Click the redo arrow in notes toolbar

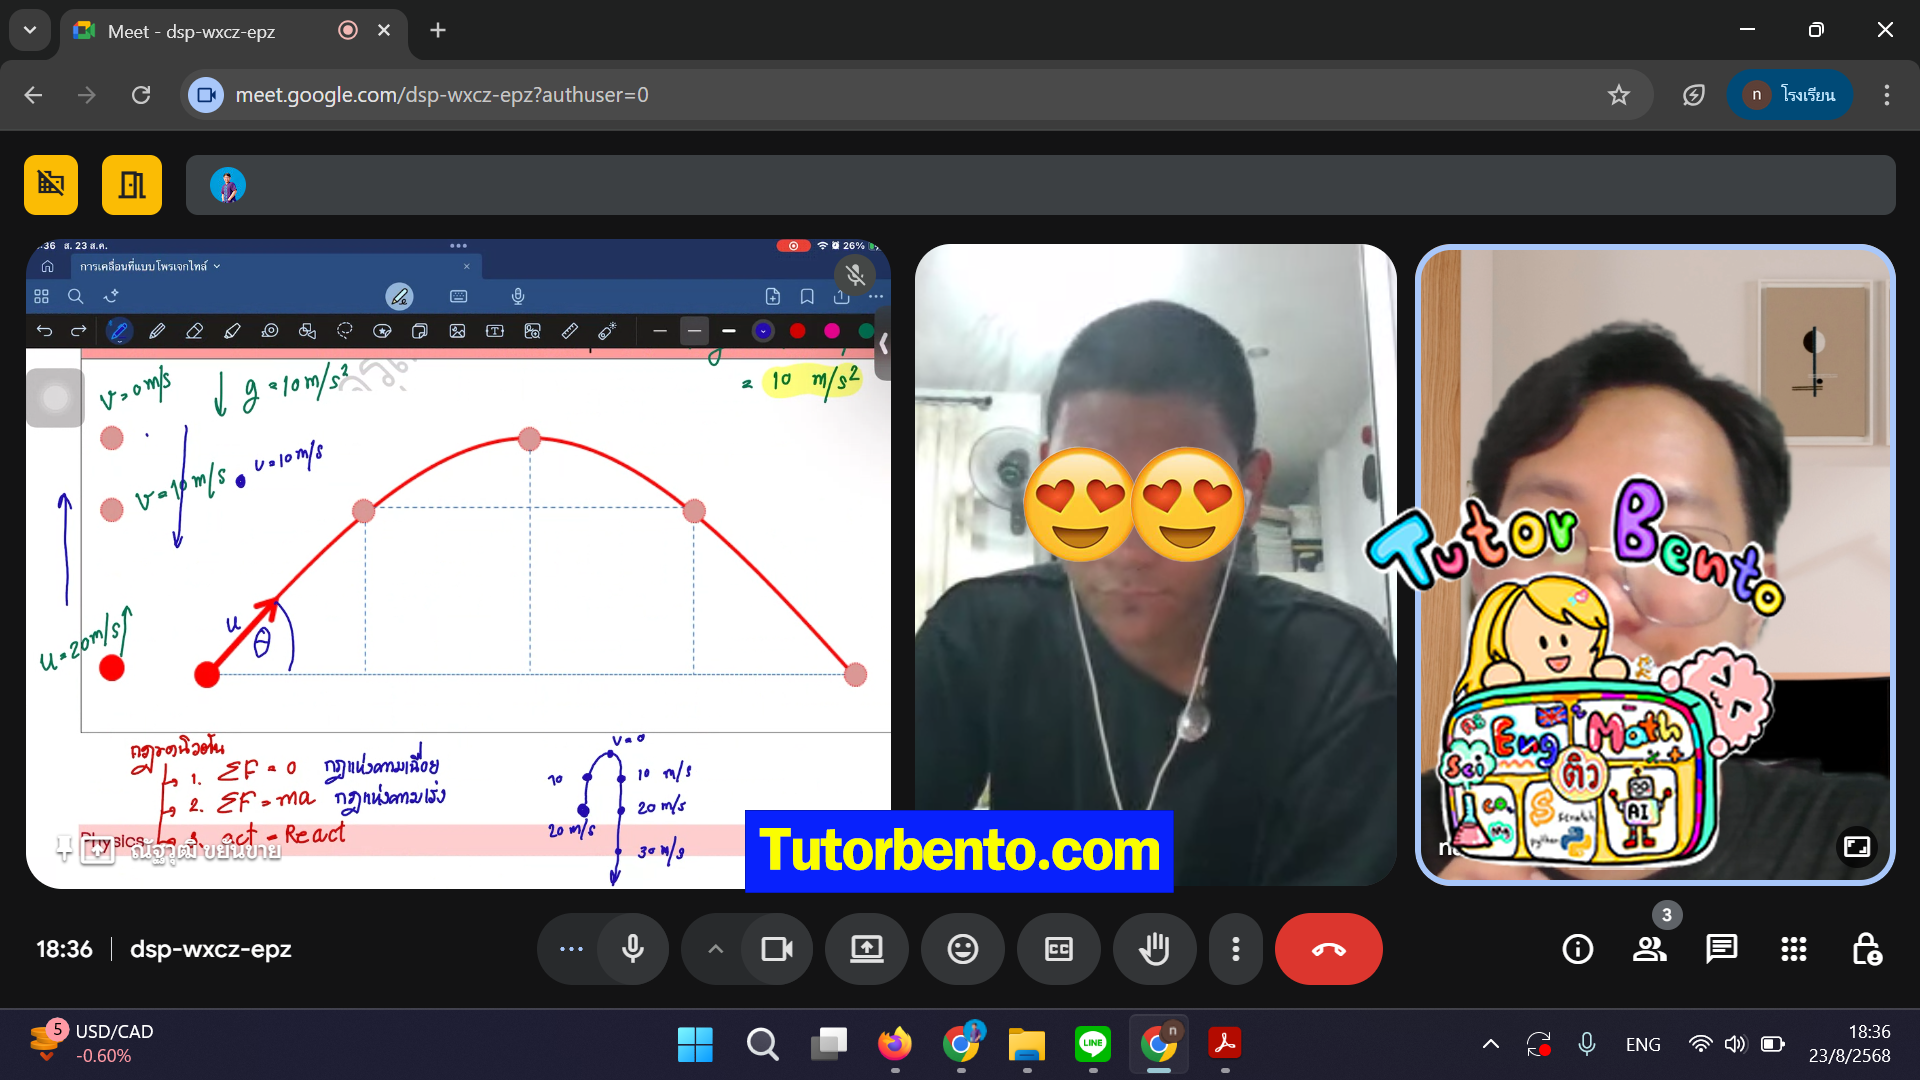(79, 331)
